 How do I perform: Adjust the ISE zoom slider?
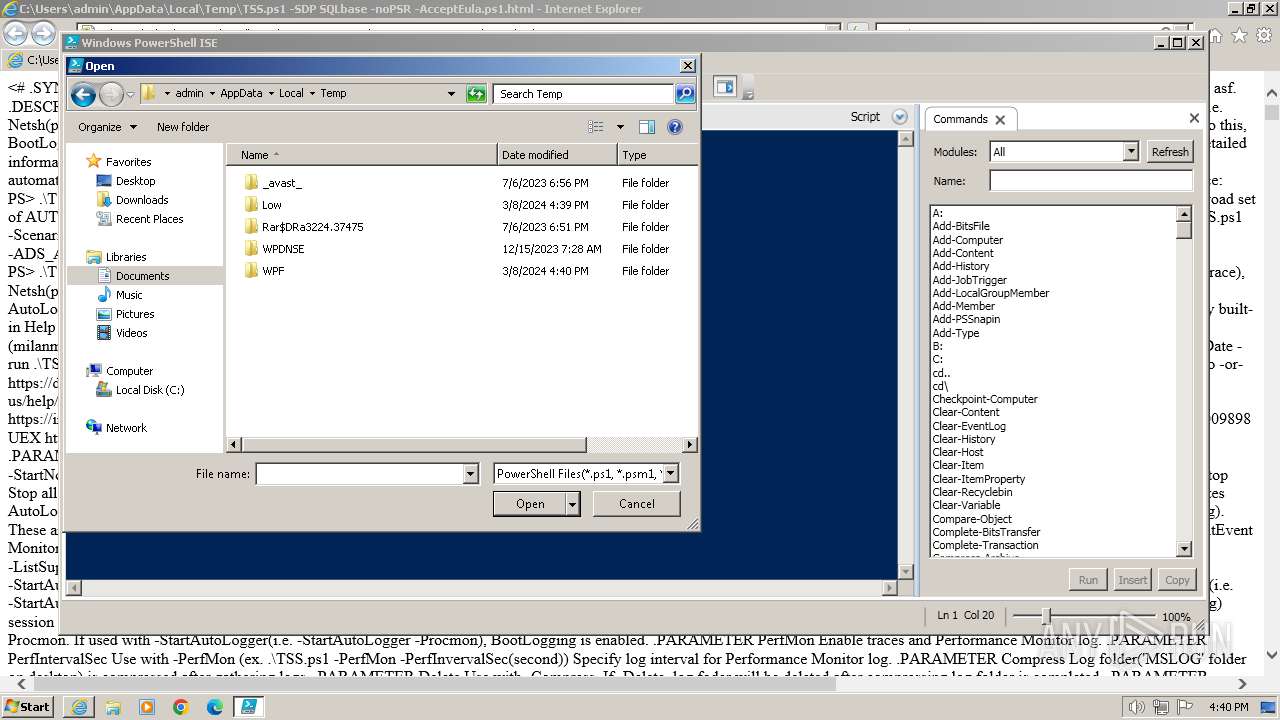pos(1046,616)
